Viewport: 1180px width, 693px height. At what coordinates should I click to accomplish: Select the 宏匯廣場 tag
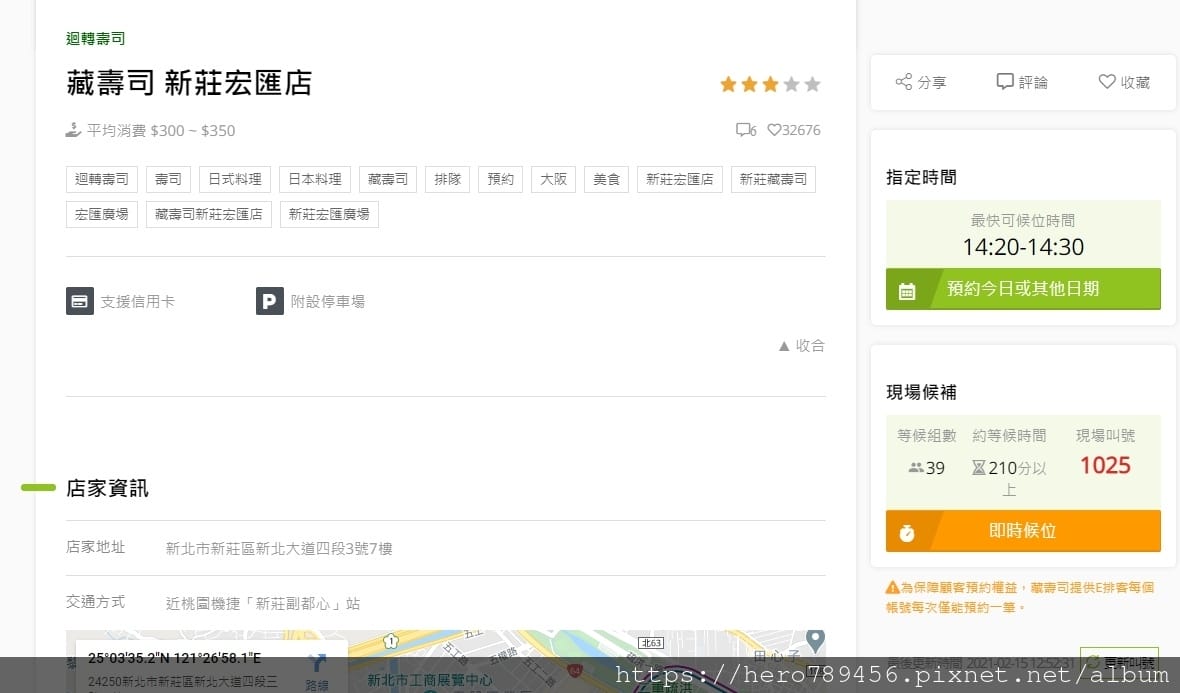tap(102, 214)
